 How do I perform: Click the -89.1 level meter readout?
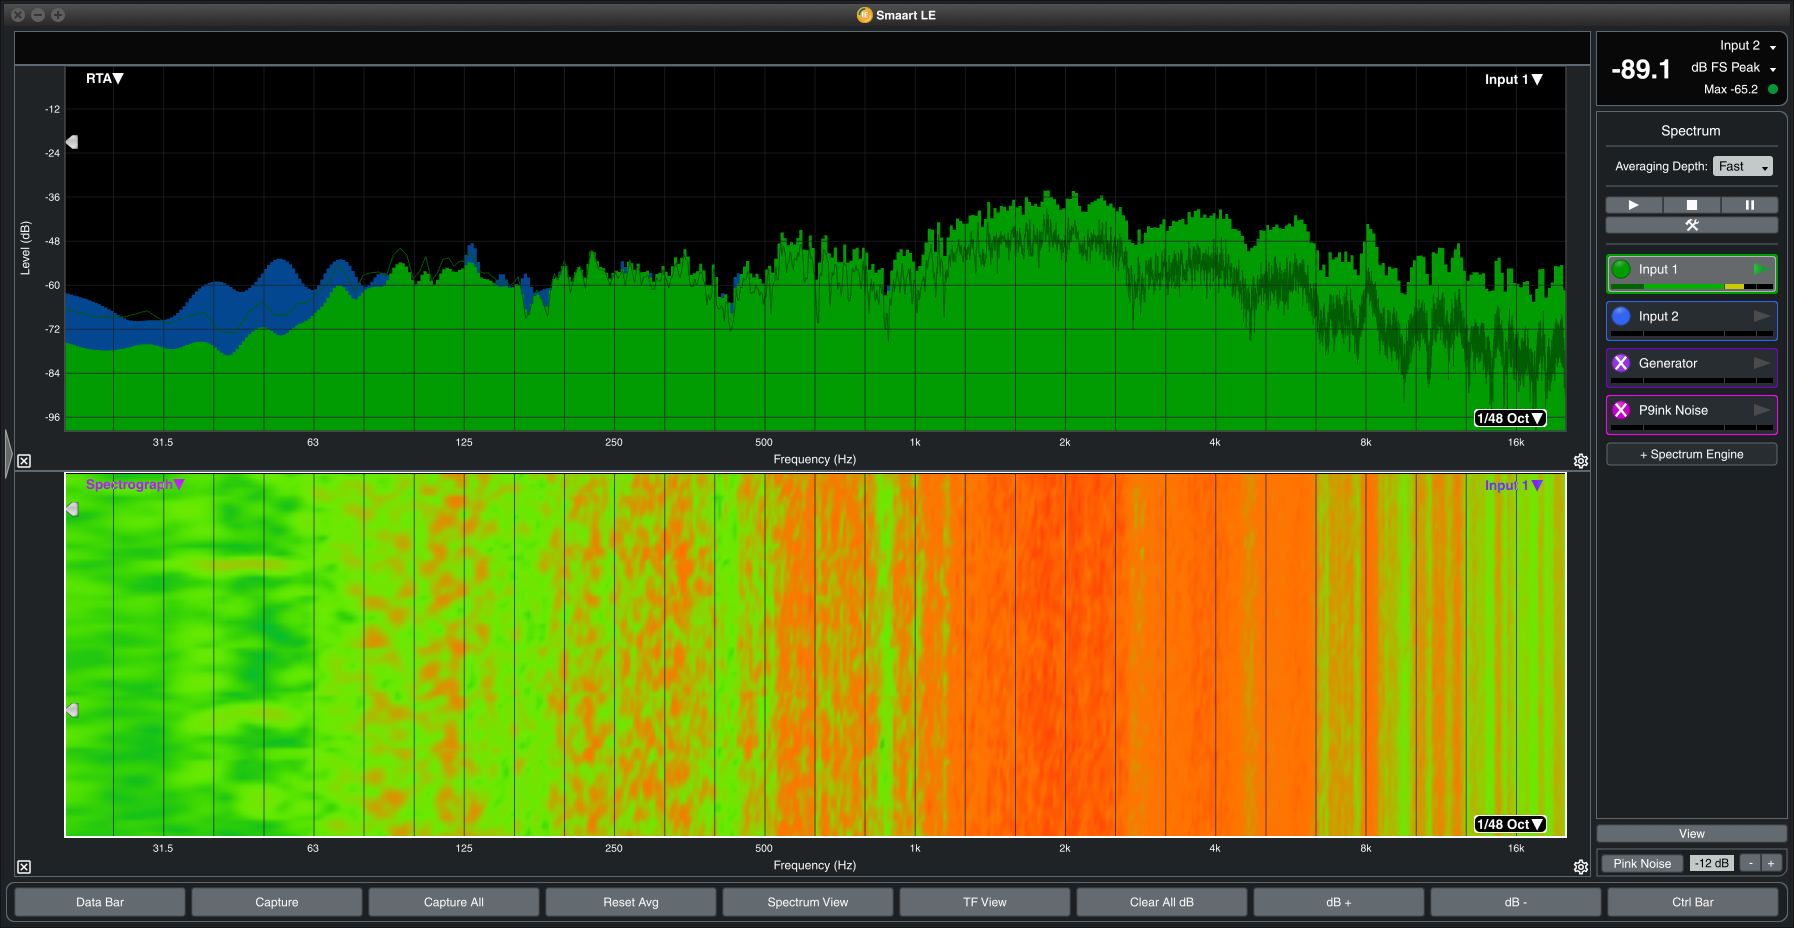[x=1641, y=69]
